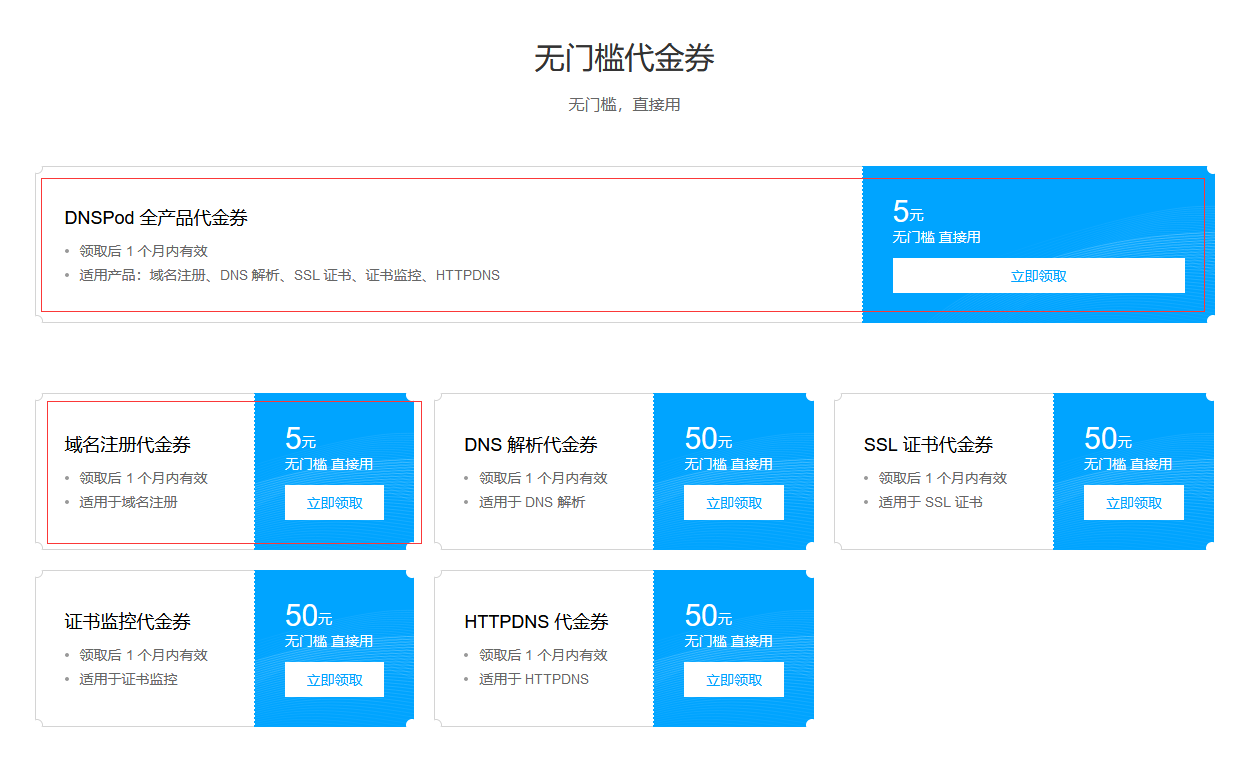Claim the SSL 证书代金券 coupon
This screenshot has width=1244, height=758.
coord(1134,502)
